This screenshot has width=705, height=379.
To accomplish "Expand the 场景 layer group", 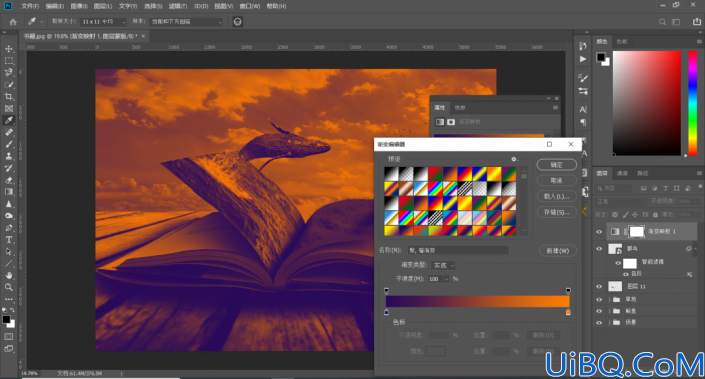I will click(x=610, y=322).
